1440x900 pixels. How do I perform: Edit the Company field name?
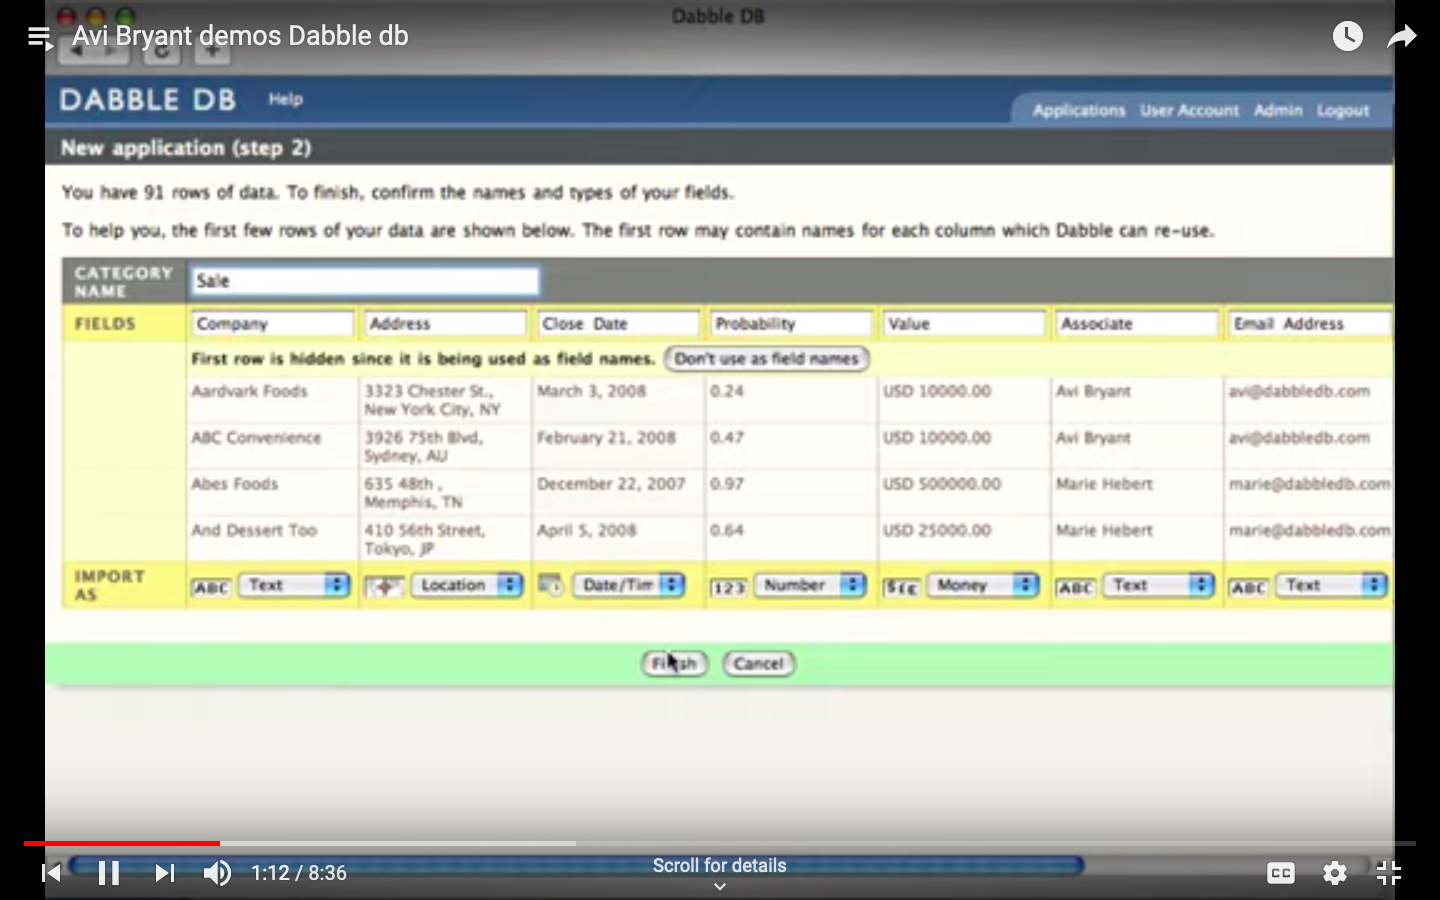tap(272, 324)
